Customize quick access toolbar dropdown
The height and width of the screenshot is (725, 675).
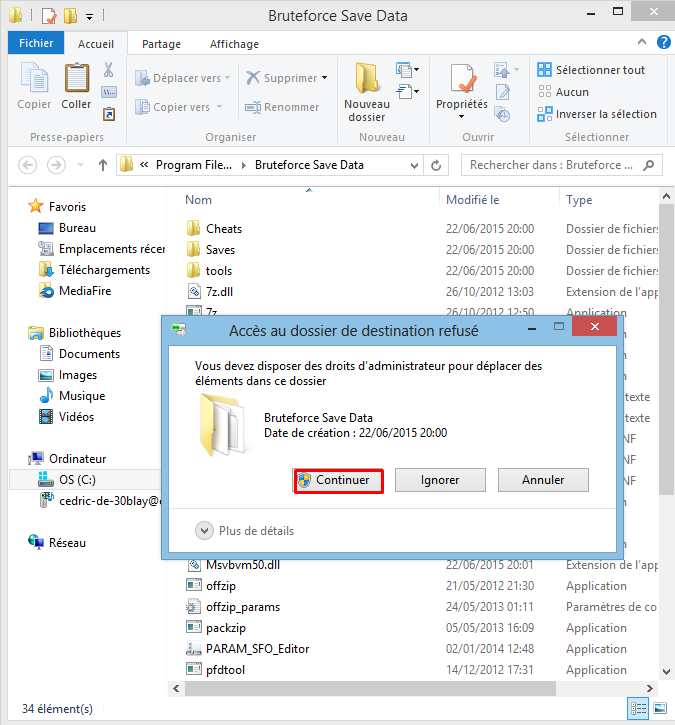pyautogui.click(x=90, y=17)
